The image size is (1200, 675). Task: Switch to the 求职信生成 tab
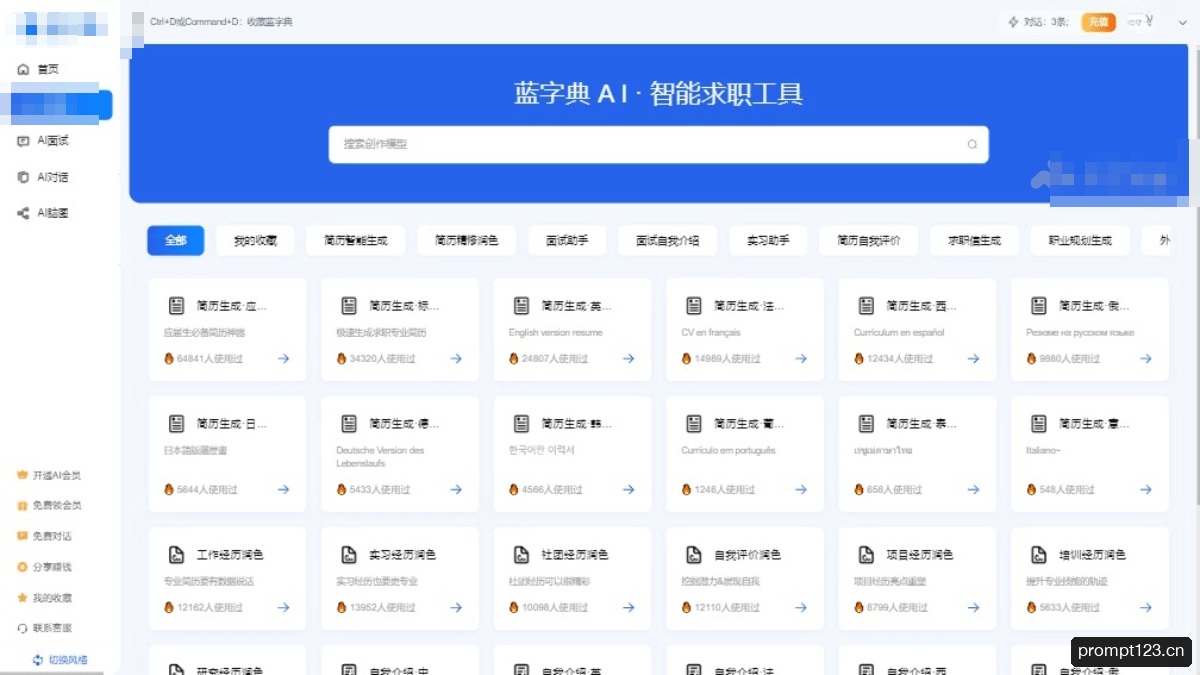974,241
